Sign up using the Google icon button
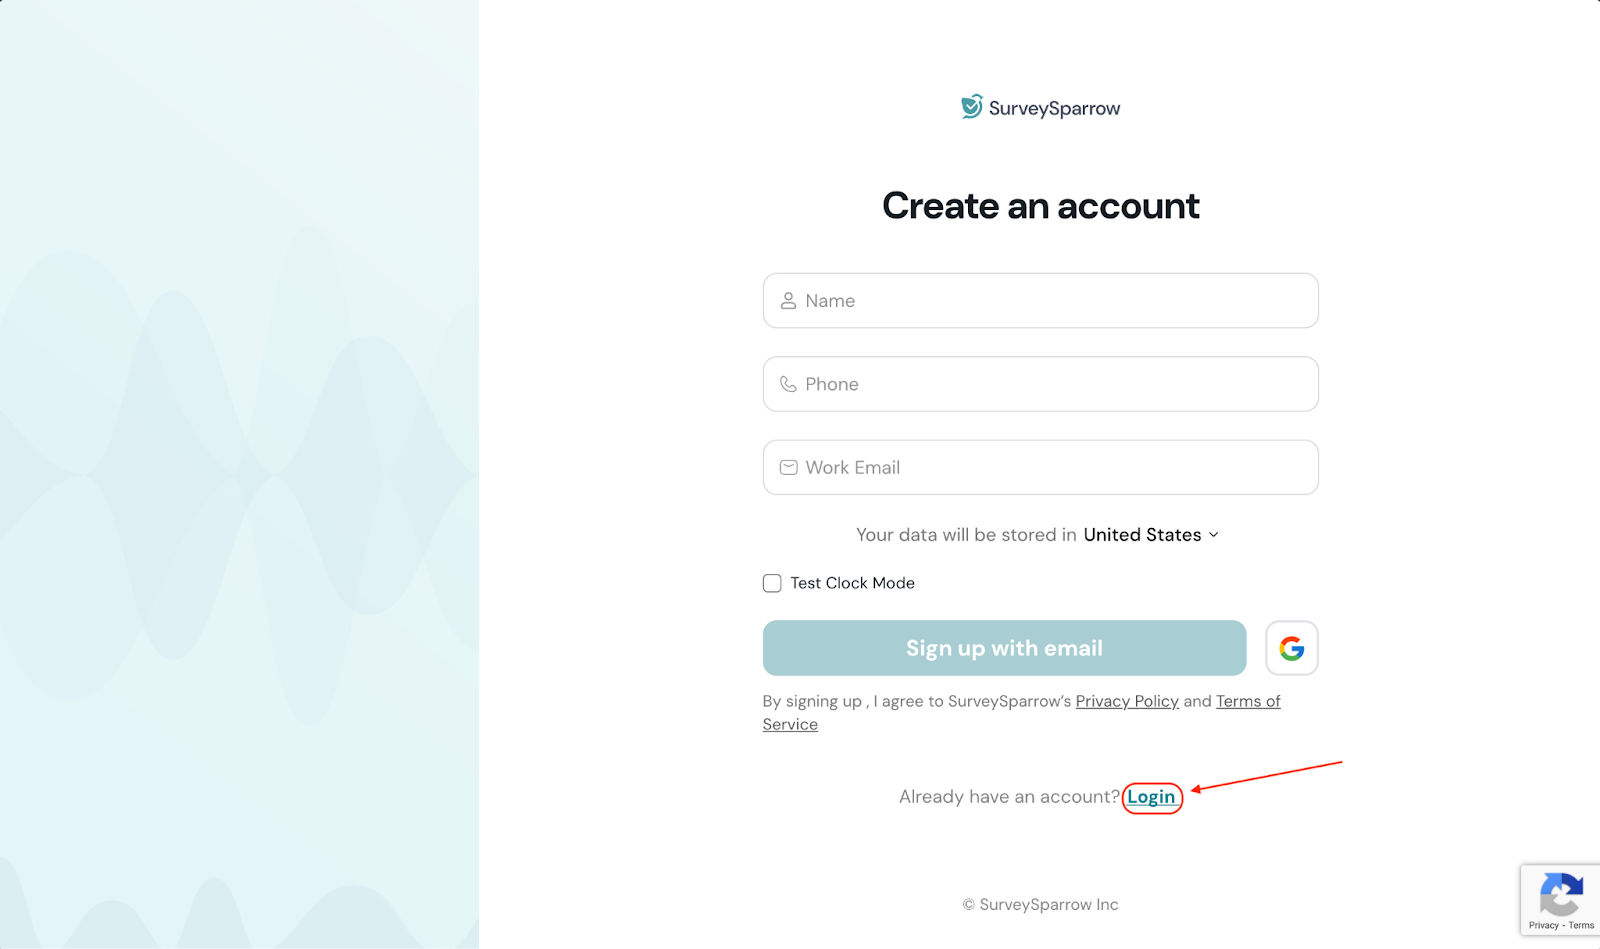The image size is (1600, 949). click(x=1291, y=648)
